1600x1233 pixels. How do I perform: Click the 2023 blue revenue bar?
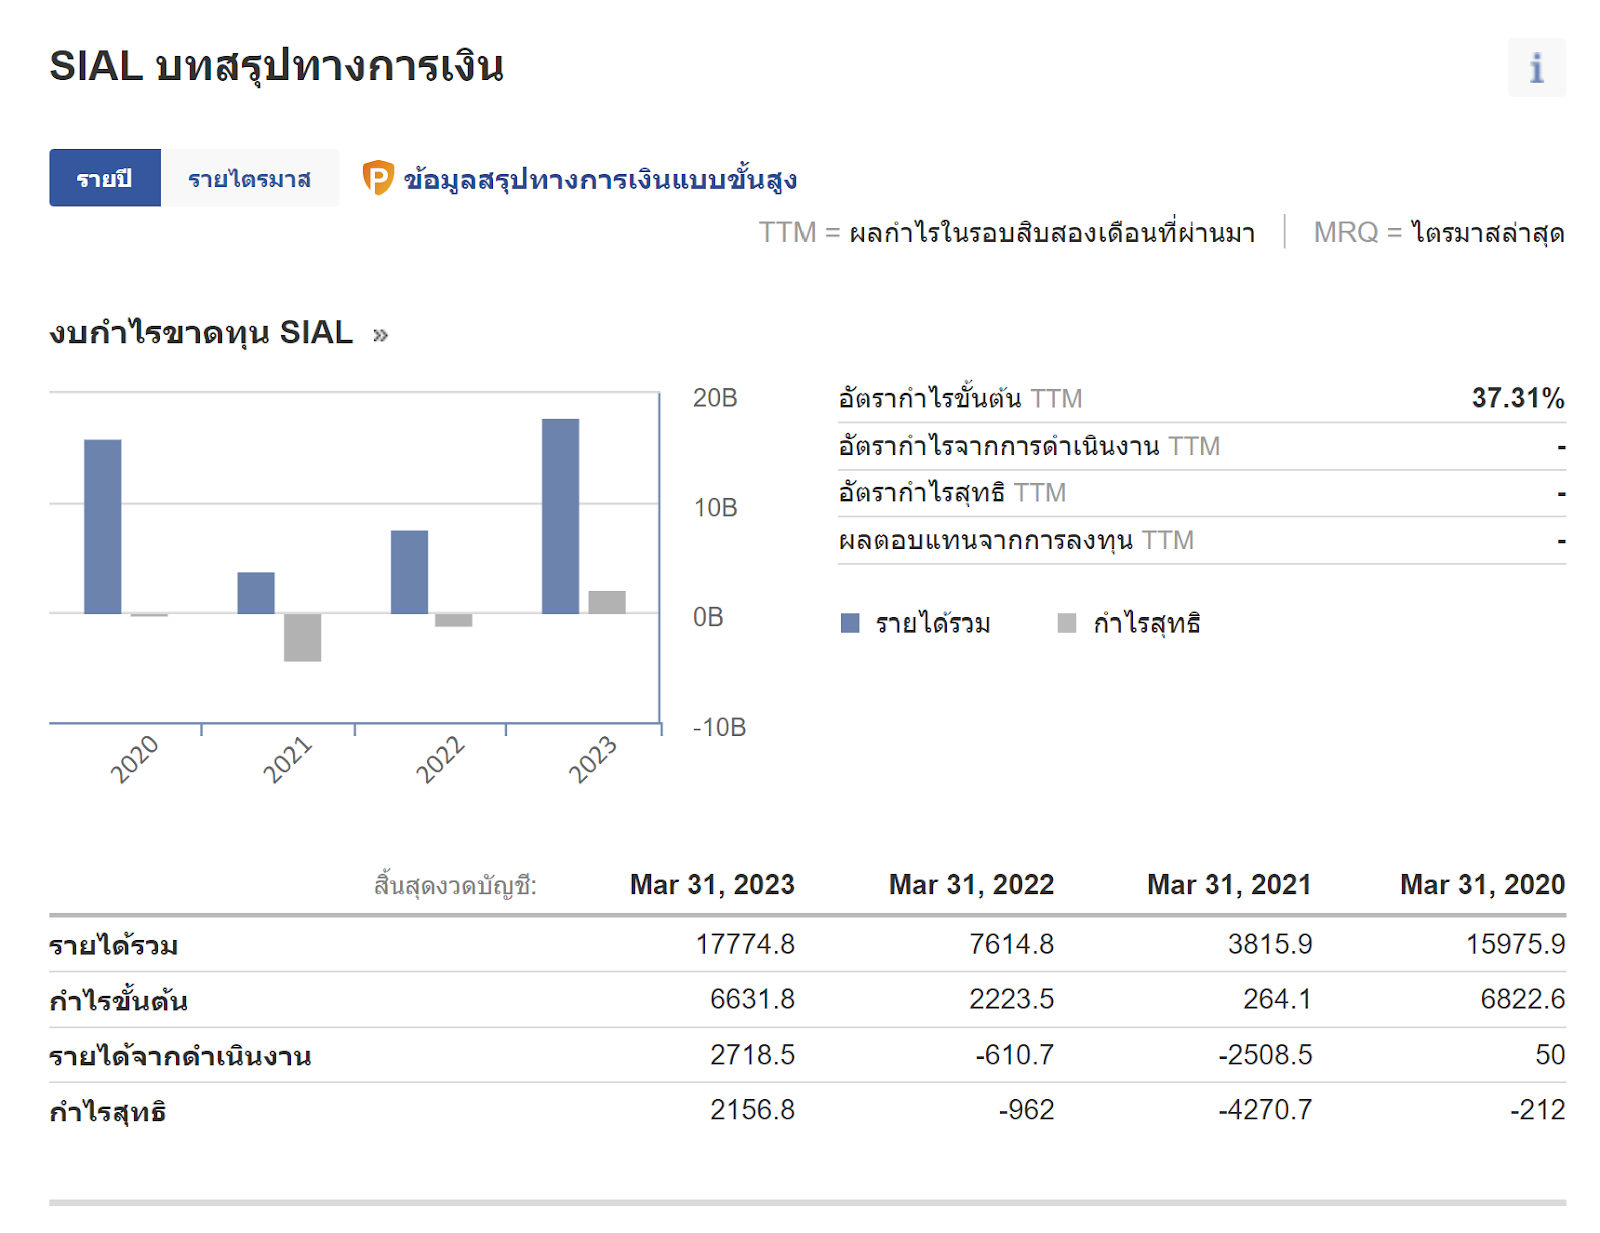pyautogui.click(x=560, y=516)
